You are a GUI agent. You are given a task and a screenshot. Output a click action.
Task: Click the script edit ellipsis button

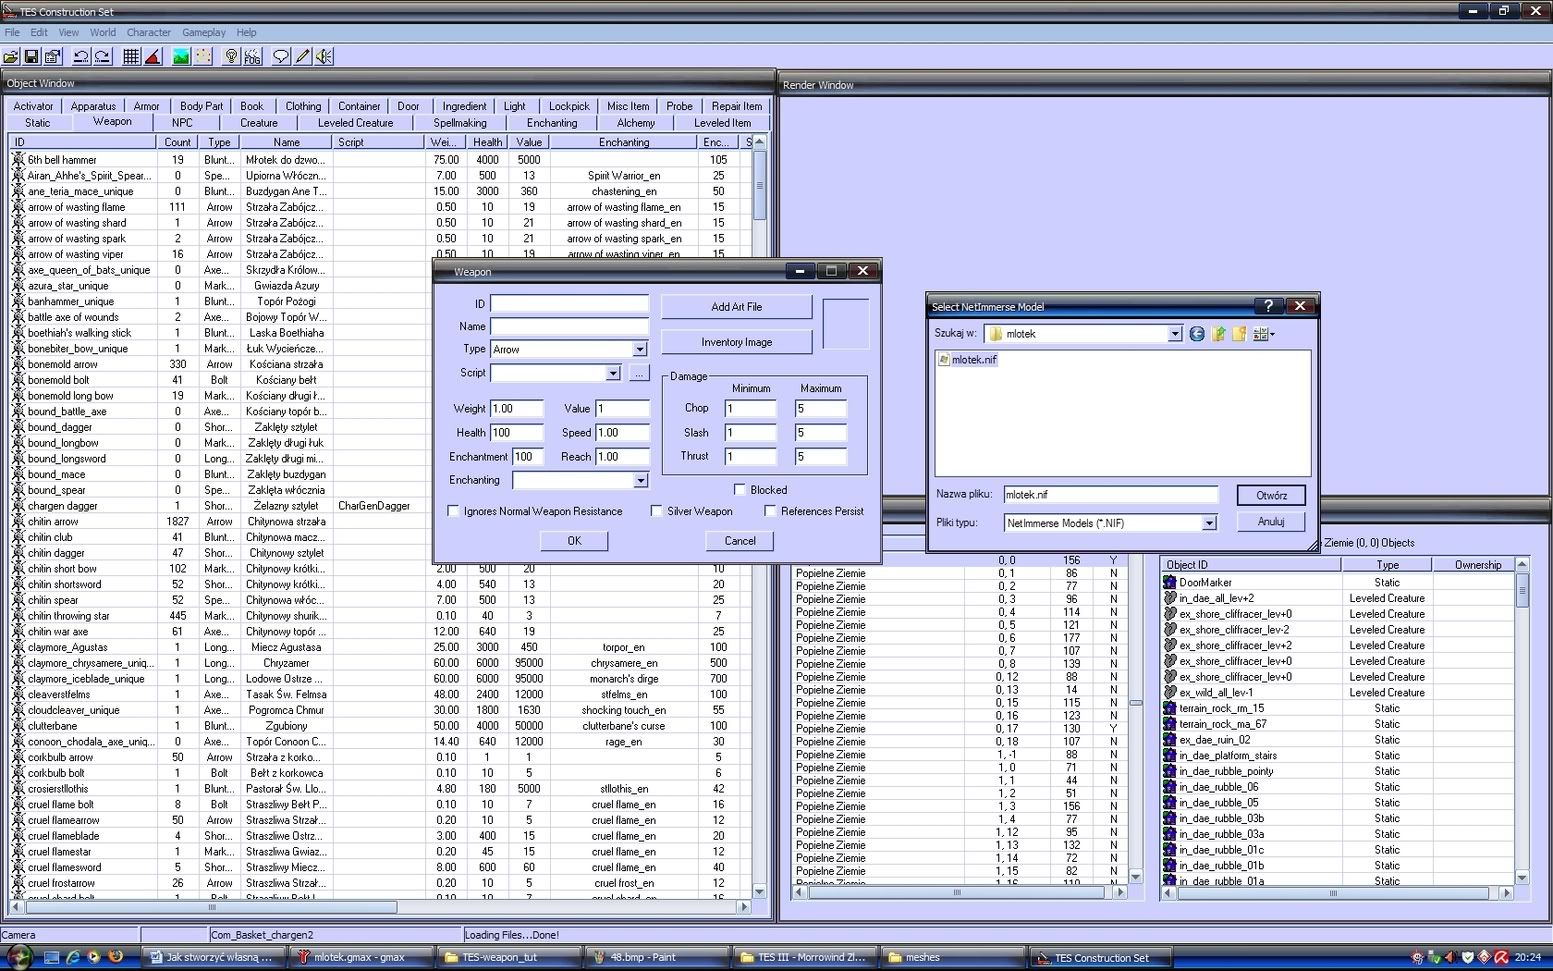[x=639, y=373]
